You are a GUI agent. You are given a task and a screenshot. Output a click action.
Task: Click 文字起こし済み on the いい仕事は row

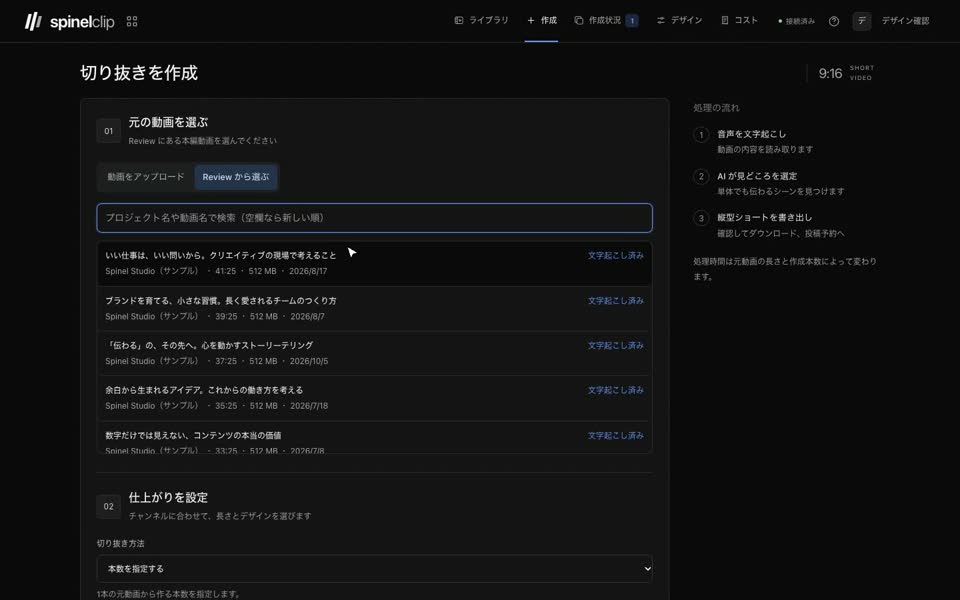615,256
